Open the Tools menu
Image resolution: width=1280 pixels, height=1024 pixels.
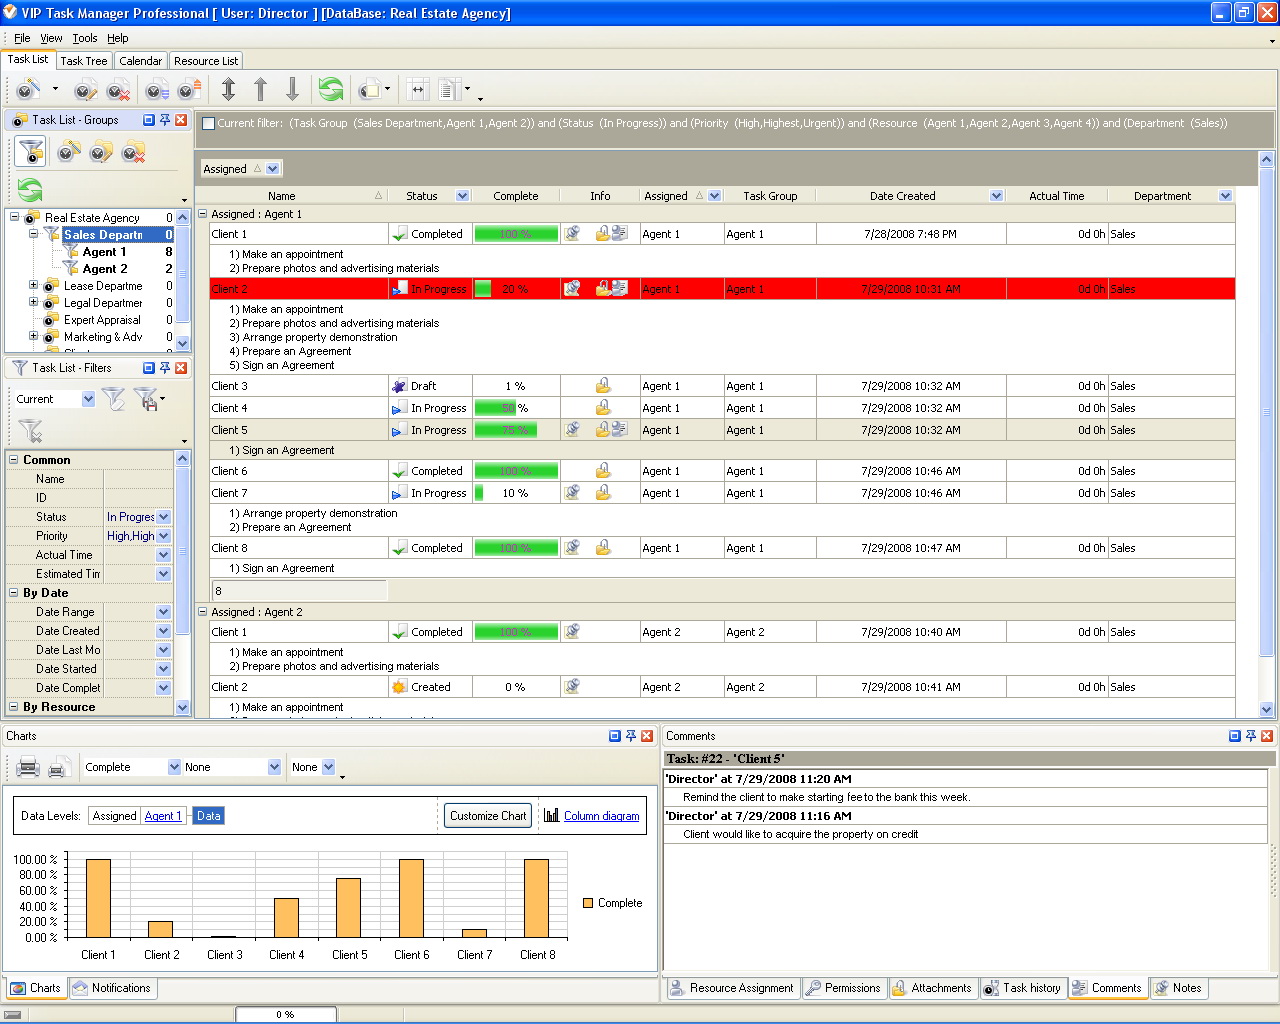coord(85,38)
